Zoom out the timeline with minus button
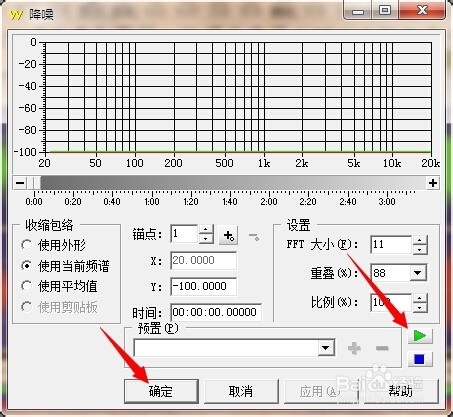The image size is (453, 417). tap(20, 183)
